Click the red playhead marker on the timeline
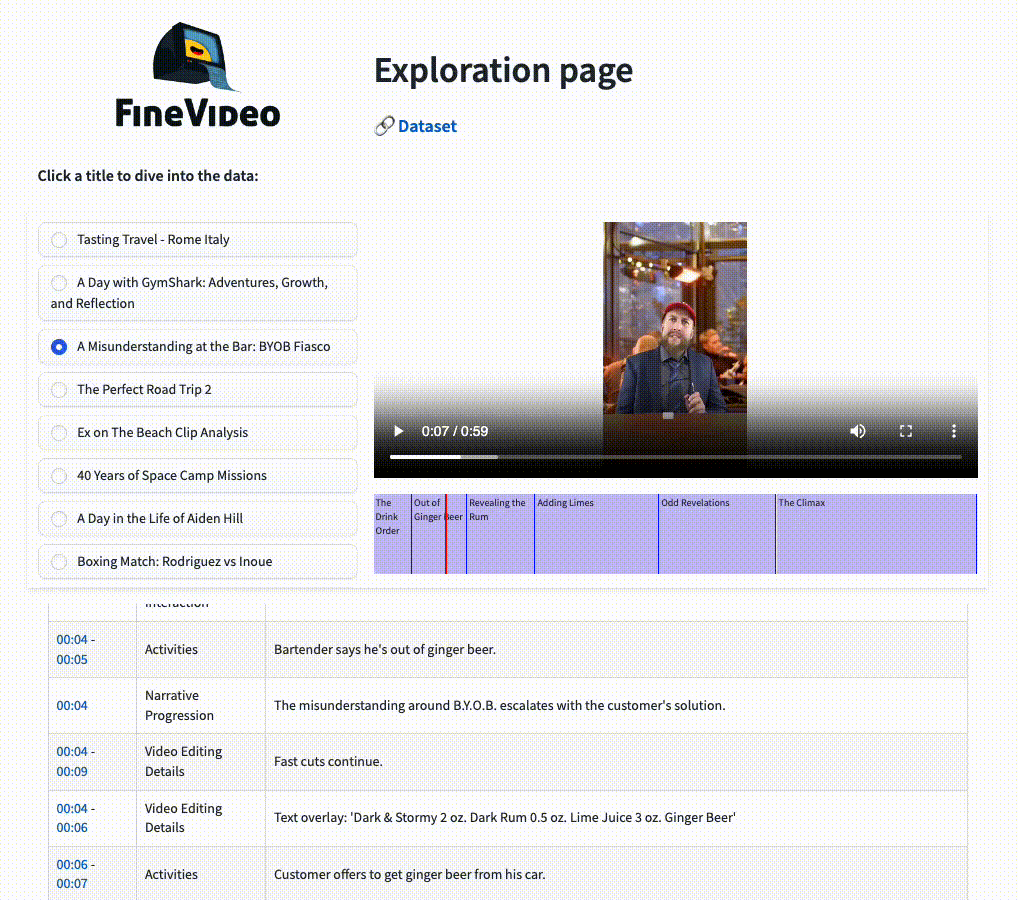The height and width of the screenshot is (900, 1018). coord(447,533)
